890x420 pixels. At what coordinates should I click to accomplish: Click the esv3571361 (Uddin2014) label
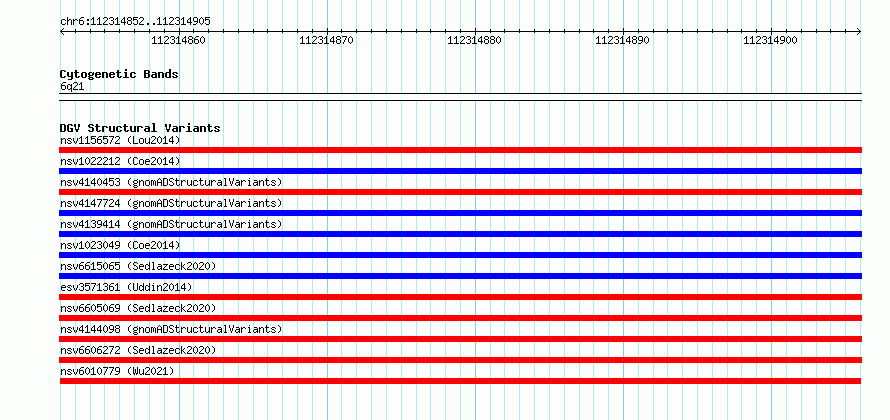126,287
